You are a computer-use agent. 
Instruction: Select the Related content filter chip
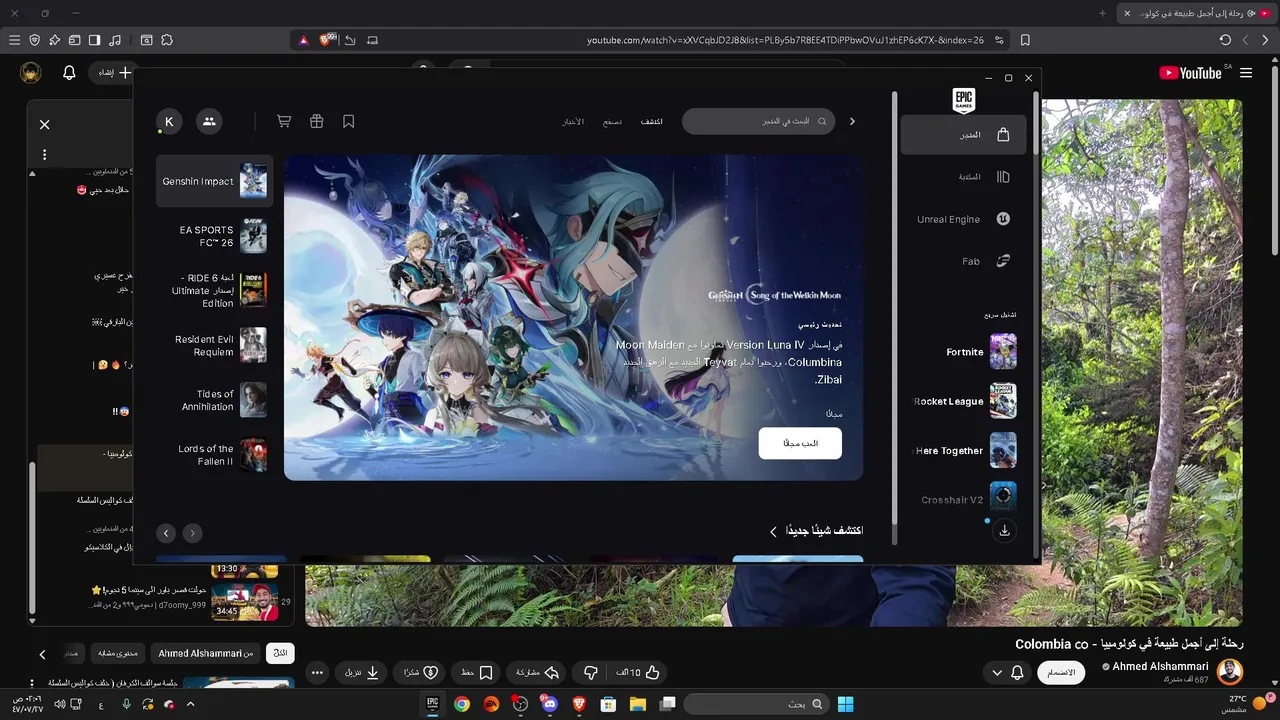pos(118,653)
